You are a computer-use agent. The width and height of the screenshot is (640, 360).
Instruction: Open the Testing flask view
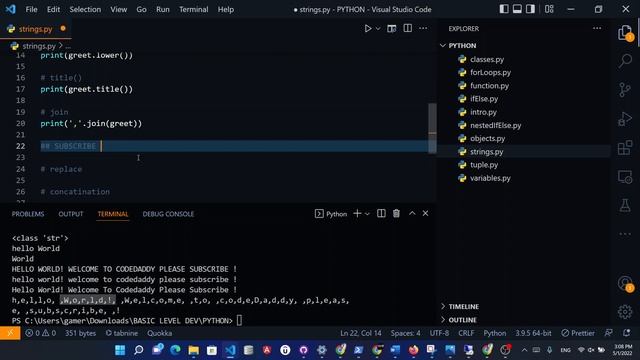coord(625,205)
